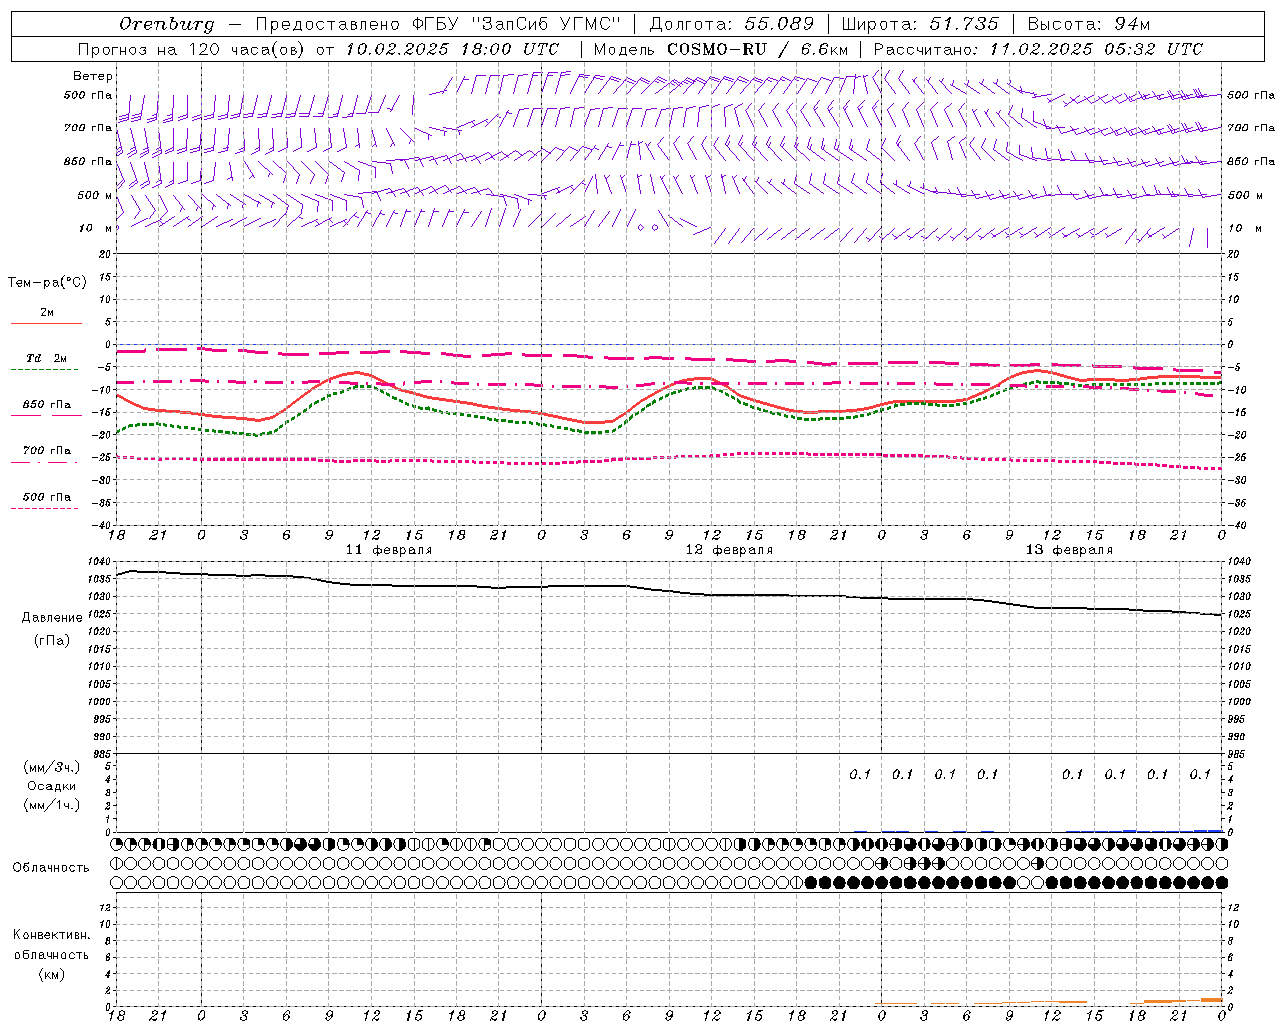Click the 12 февраля date label
The height and width of the screenshot is (1024, 1280).
(x=729, y=550)
